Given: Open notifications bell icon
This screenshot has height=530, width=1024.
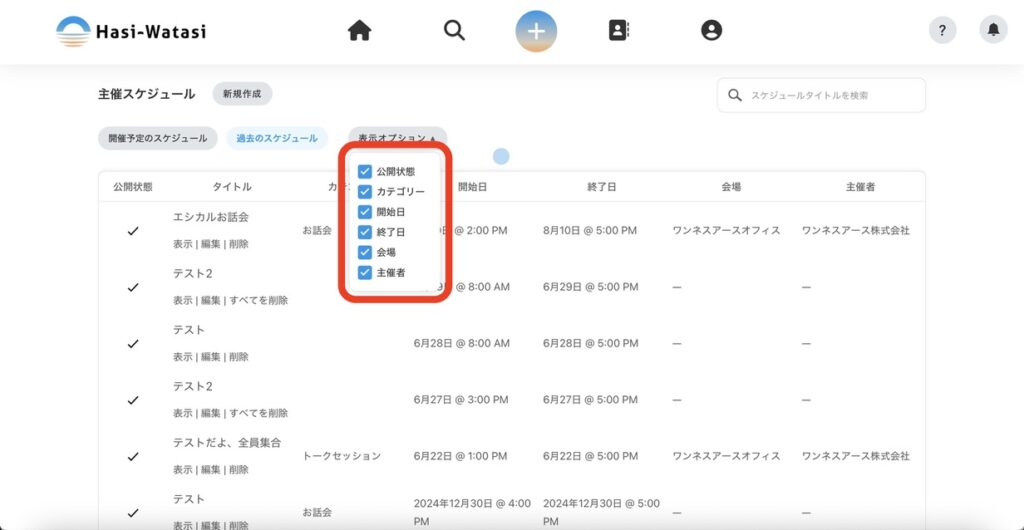Looking at the screenshot, I should coord(993,30).
